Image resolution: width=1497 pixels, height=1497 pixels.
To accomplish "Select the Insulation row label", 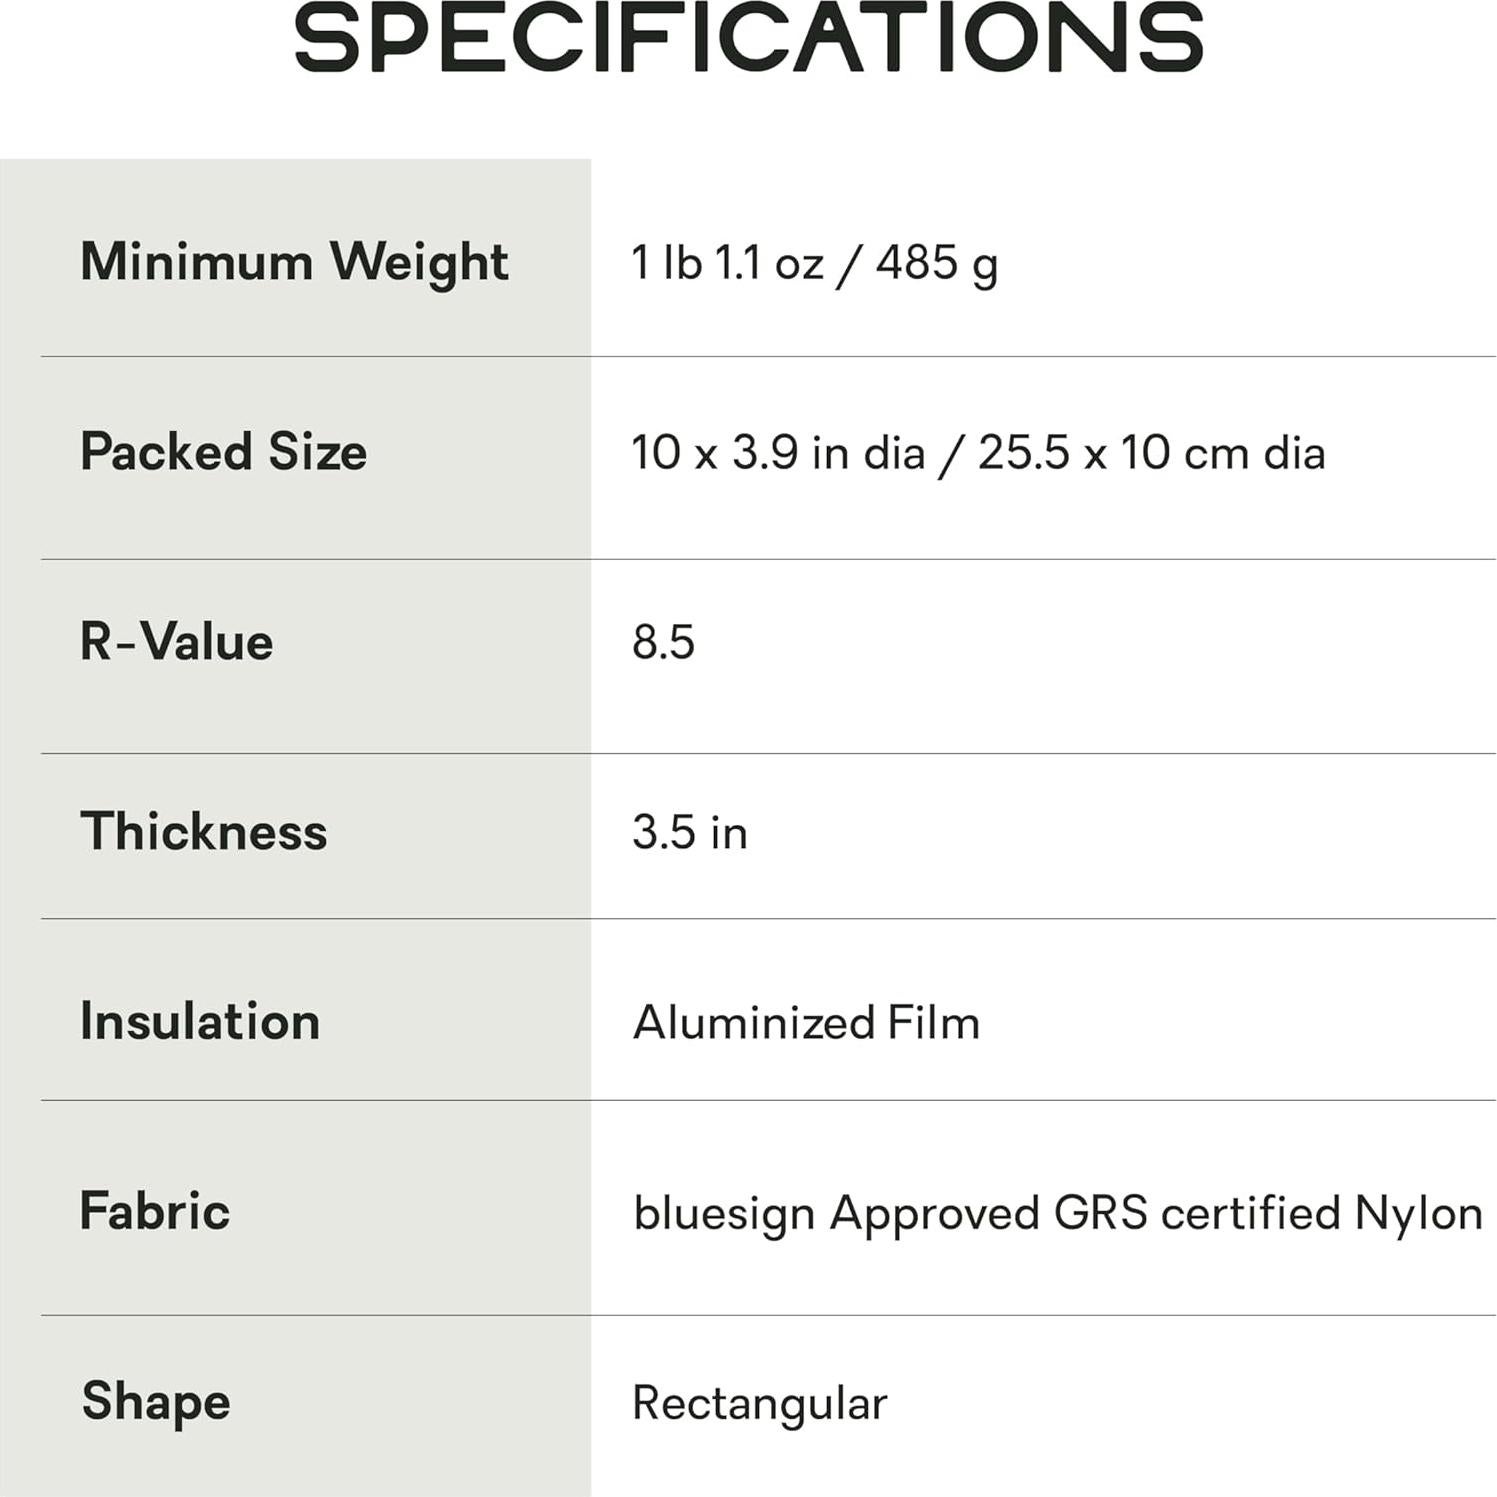I will pyautogui.click(x=200, y=1022).
